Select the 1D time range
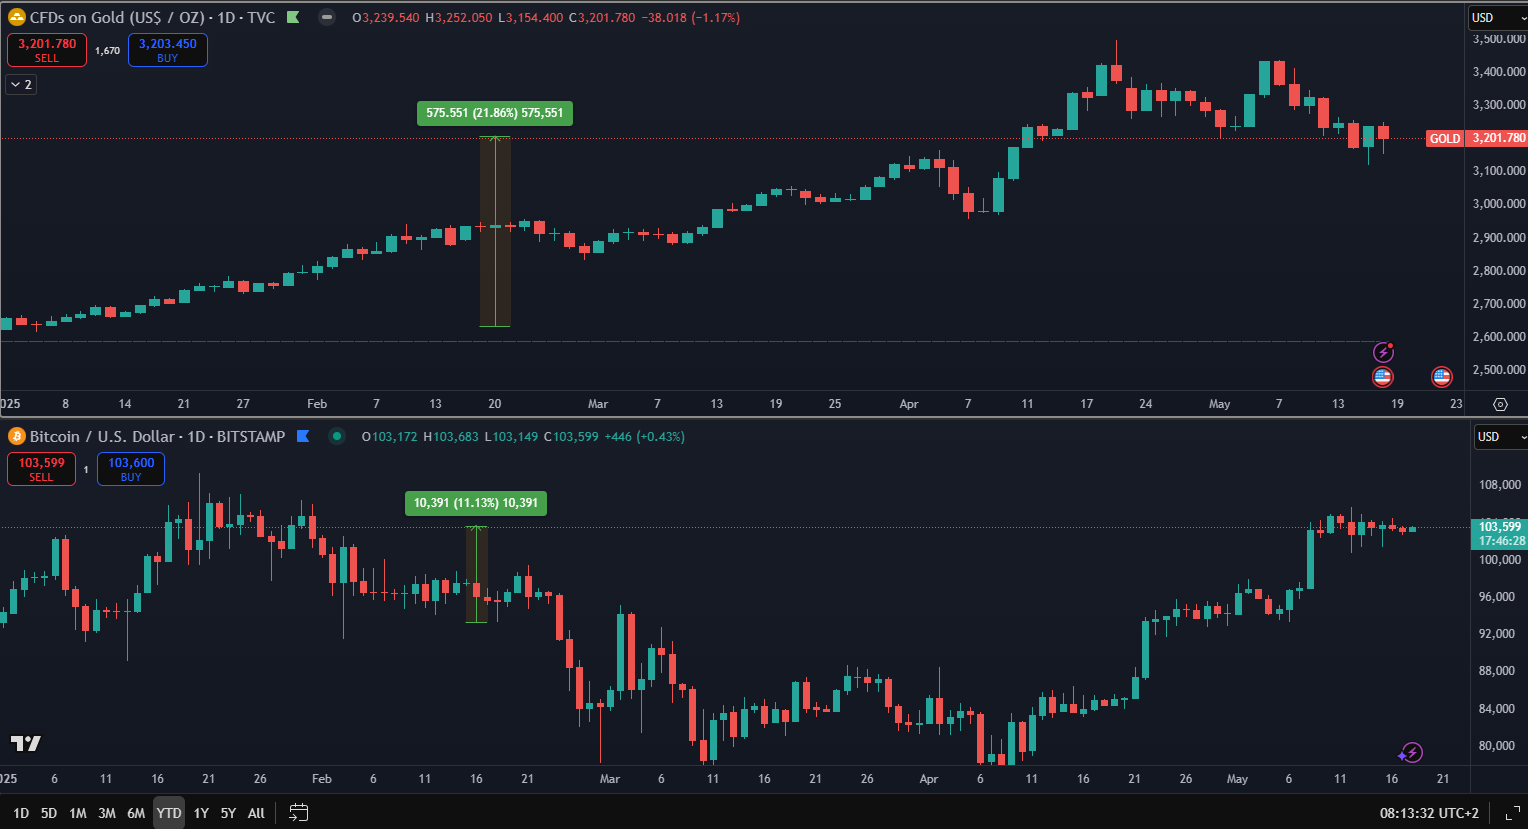The image size is (1528, 829). pos(21,813)
